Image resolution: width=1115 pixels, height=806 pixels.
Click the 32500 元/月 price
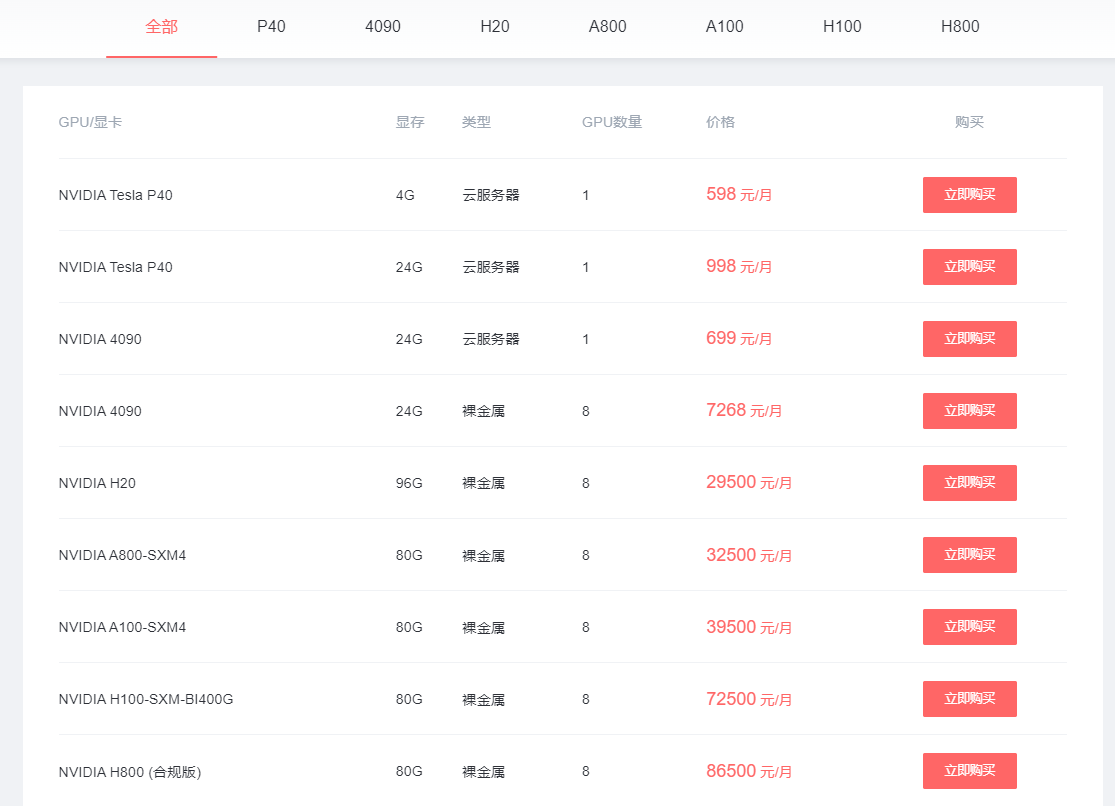pyautogui.click(x=749, y=555)
